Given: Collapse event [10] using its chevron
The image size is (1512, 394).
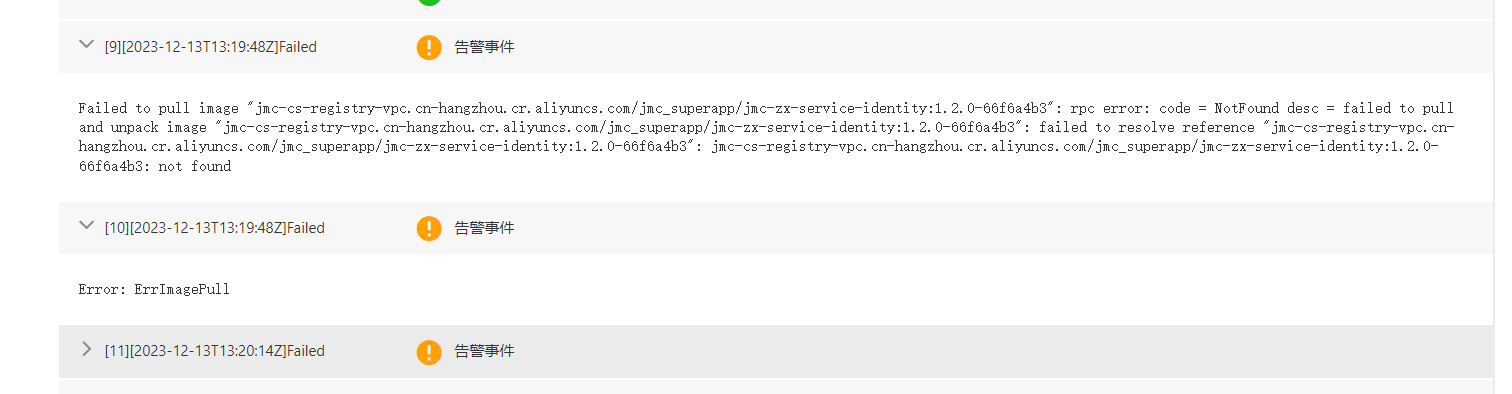Looking at the screenshot, I should [86, 225].
